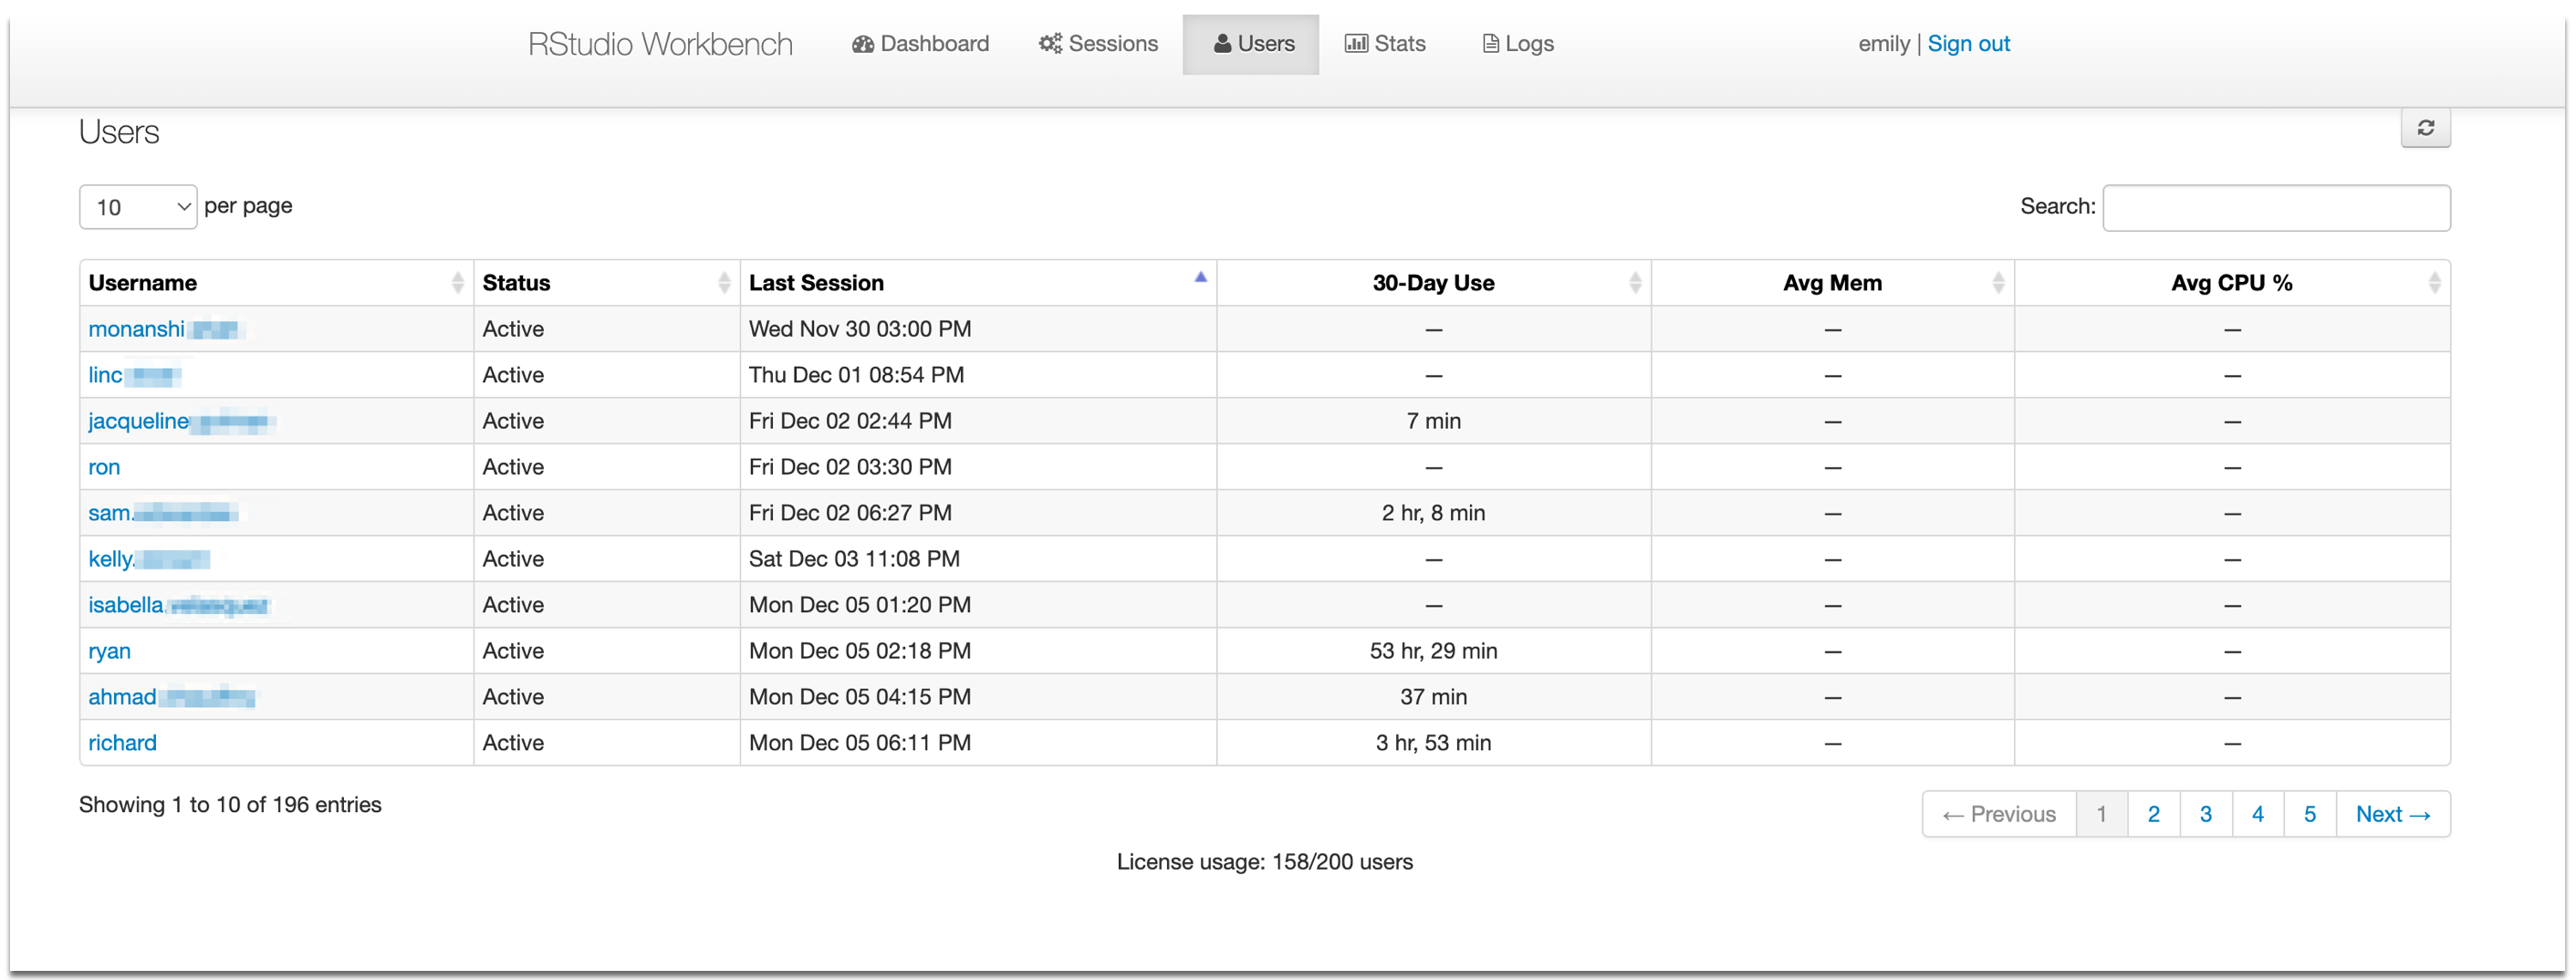Focus the Search input field
This screenshot has width=2576, height=980.
pos(2275,207)
